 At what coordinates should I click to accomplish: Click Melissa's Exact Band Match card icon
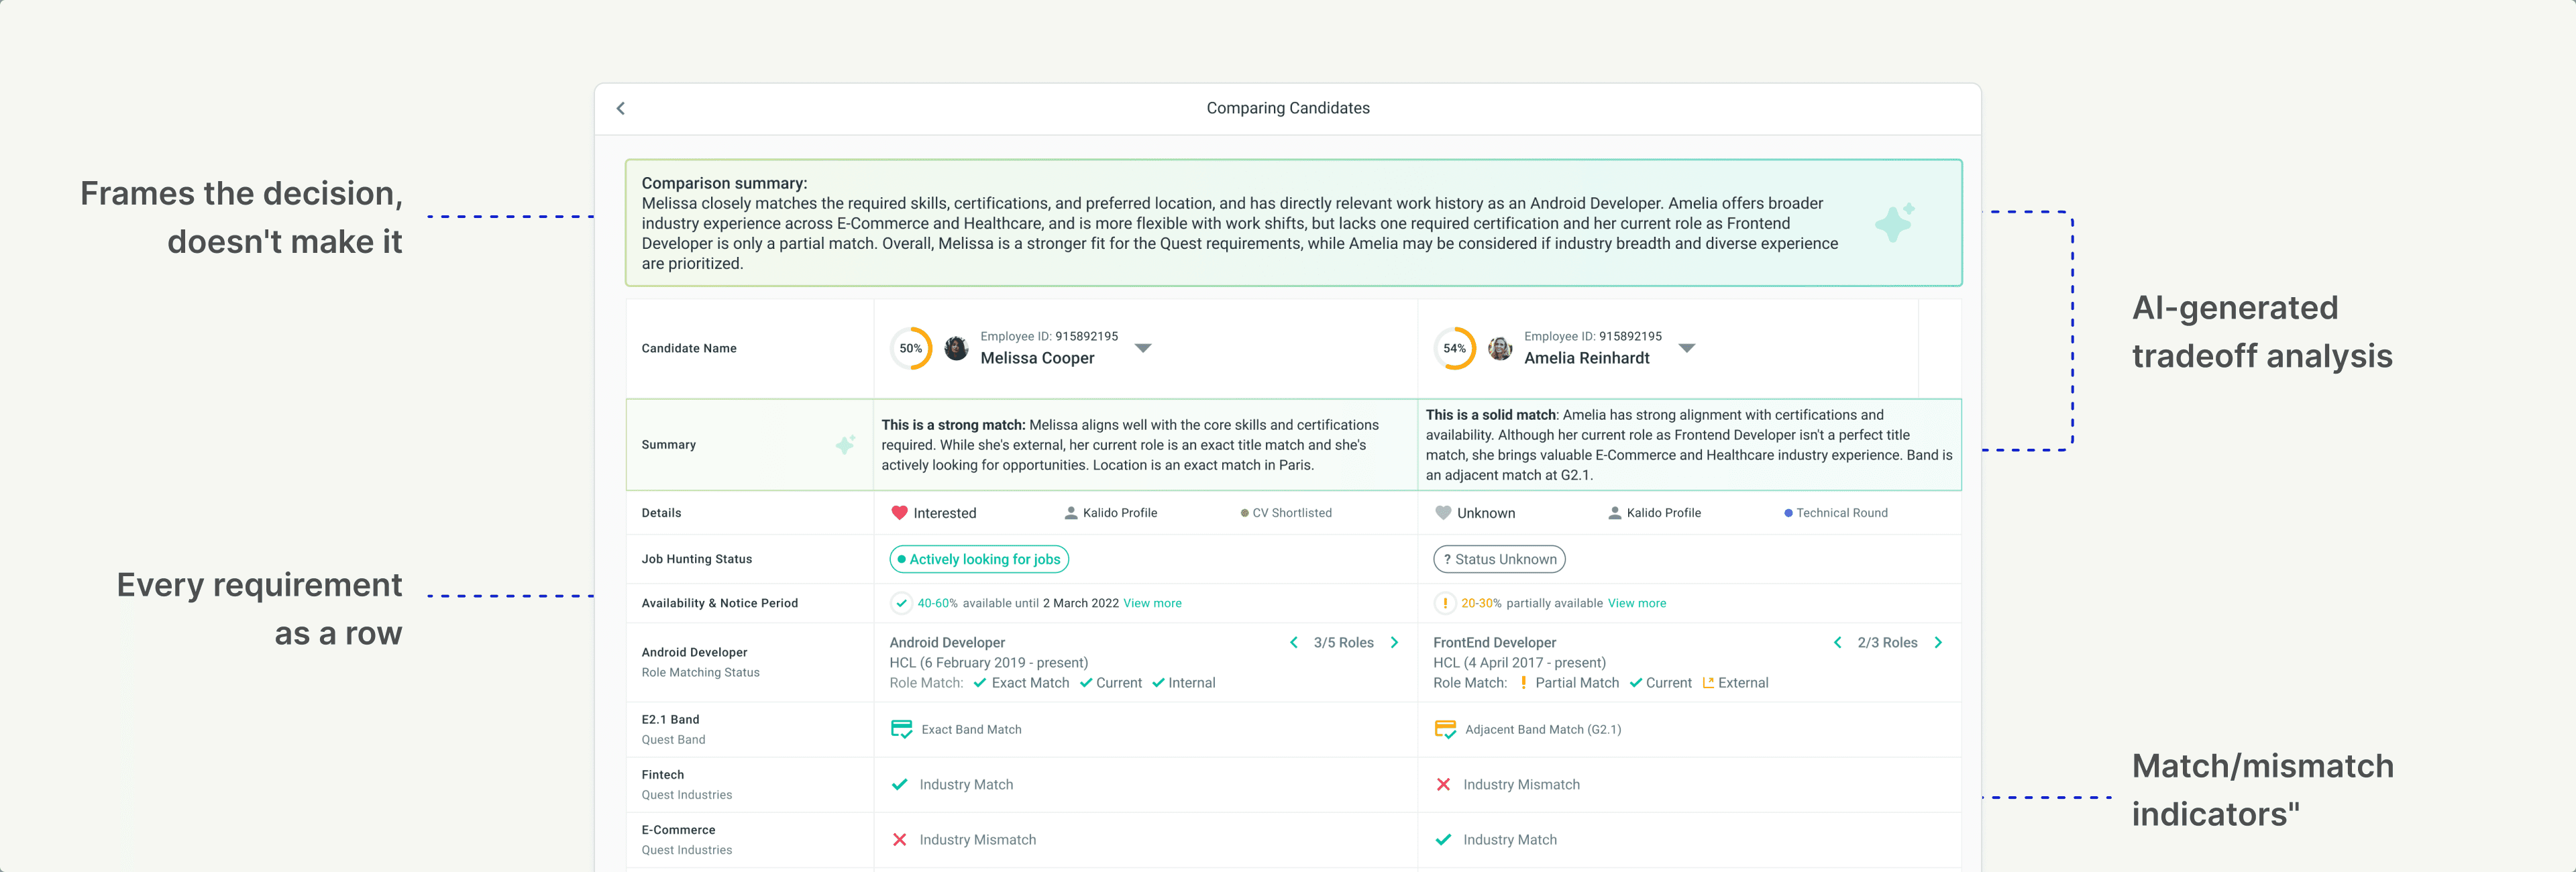[x=901, y=729]
